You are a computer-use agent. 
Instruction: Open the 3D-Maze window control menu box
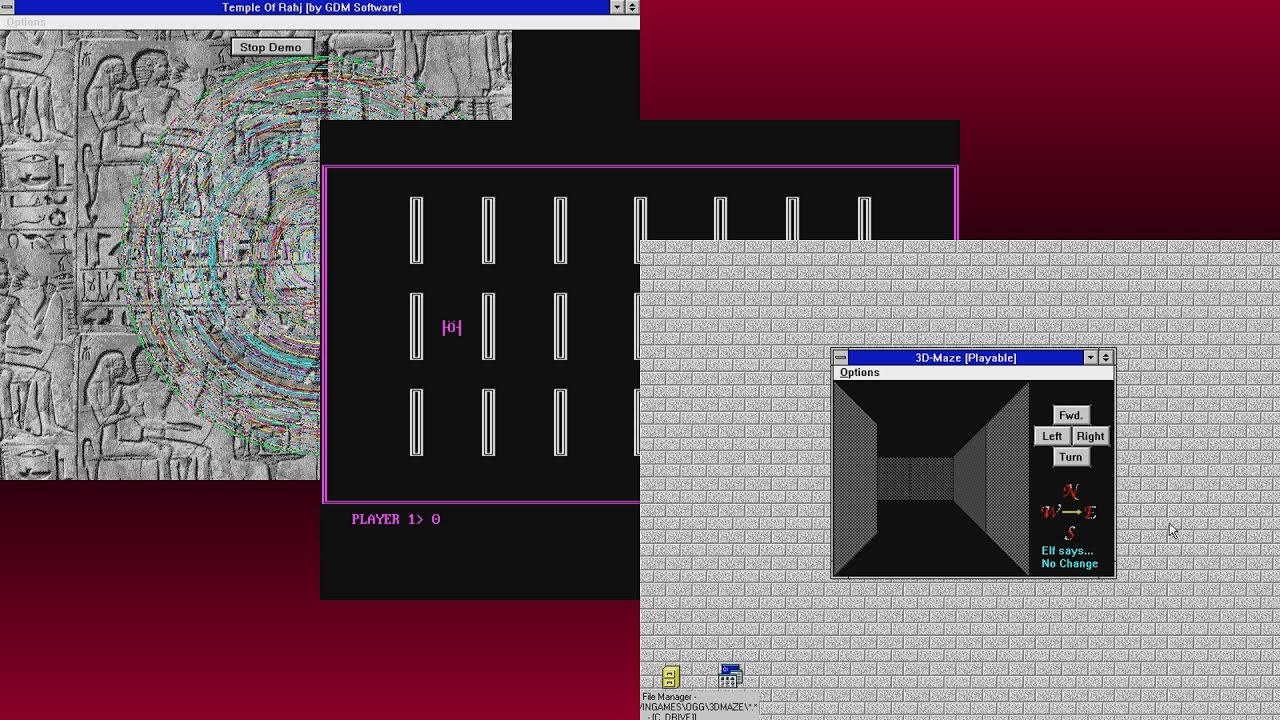click(840, 357)
